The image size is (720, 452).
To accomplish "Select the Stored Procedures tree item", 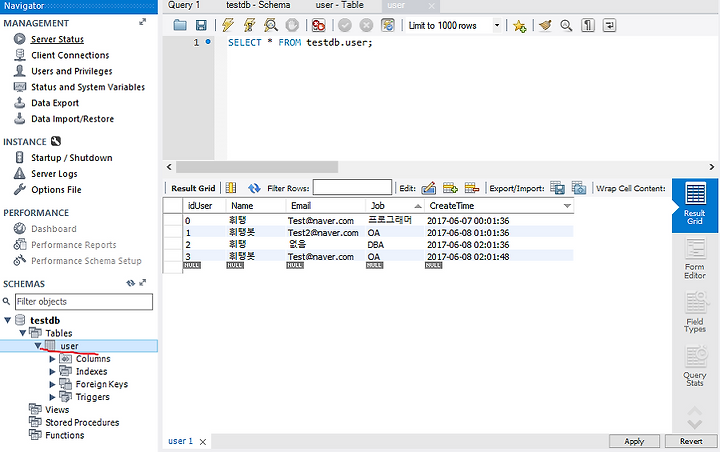I will tap(82, 423).
